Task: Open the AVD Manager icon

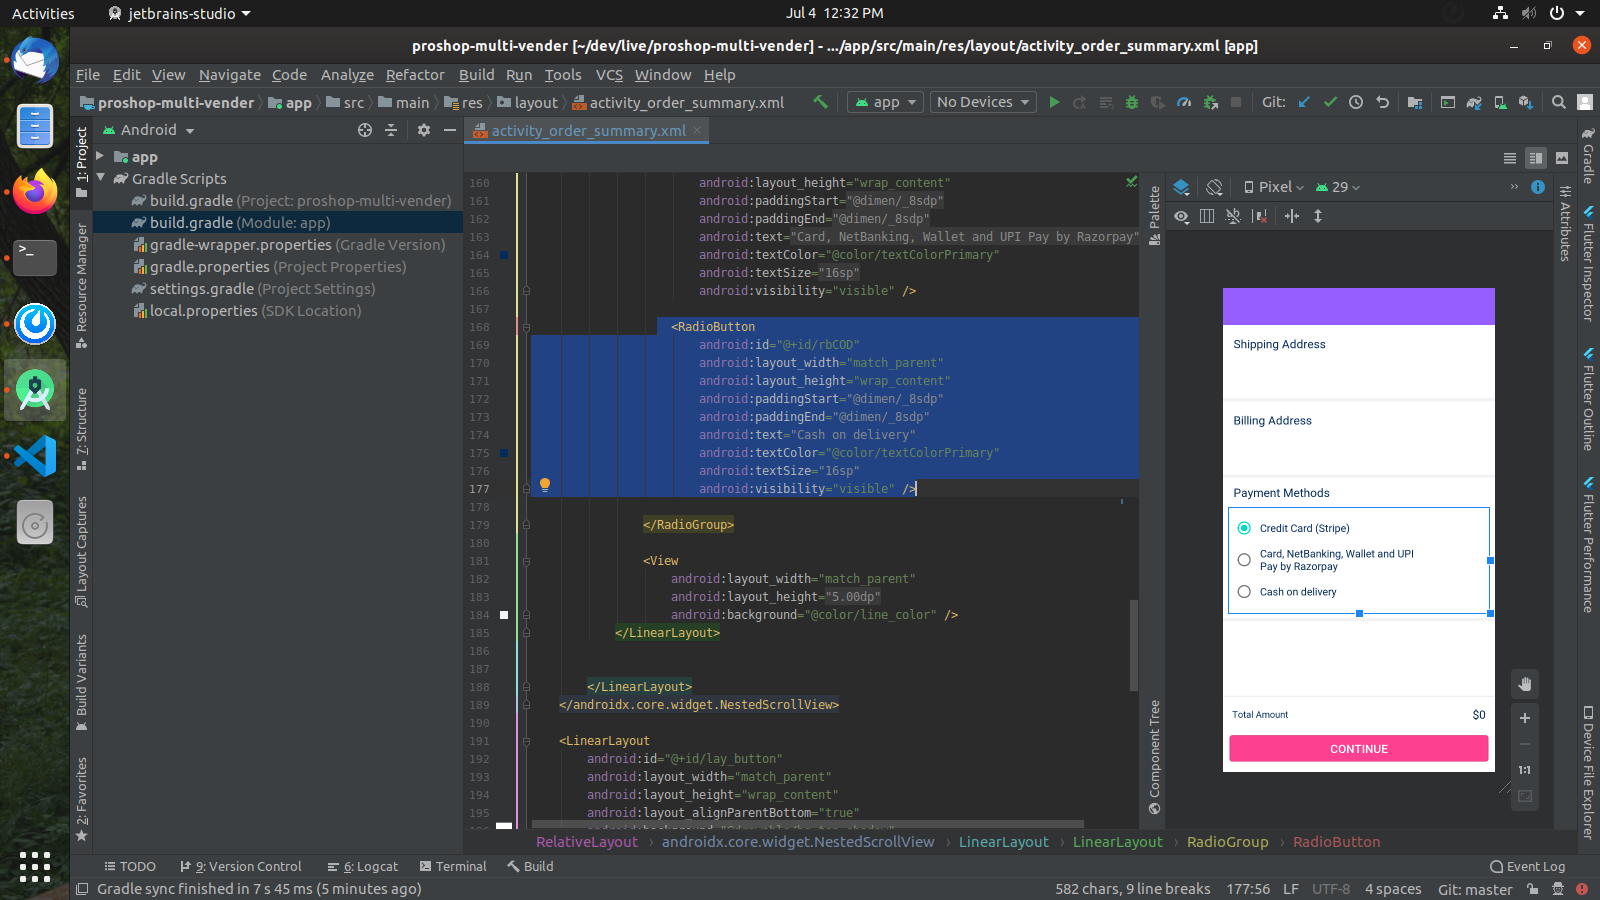Action: point(1500,102)
